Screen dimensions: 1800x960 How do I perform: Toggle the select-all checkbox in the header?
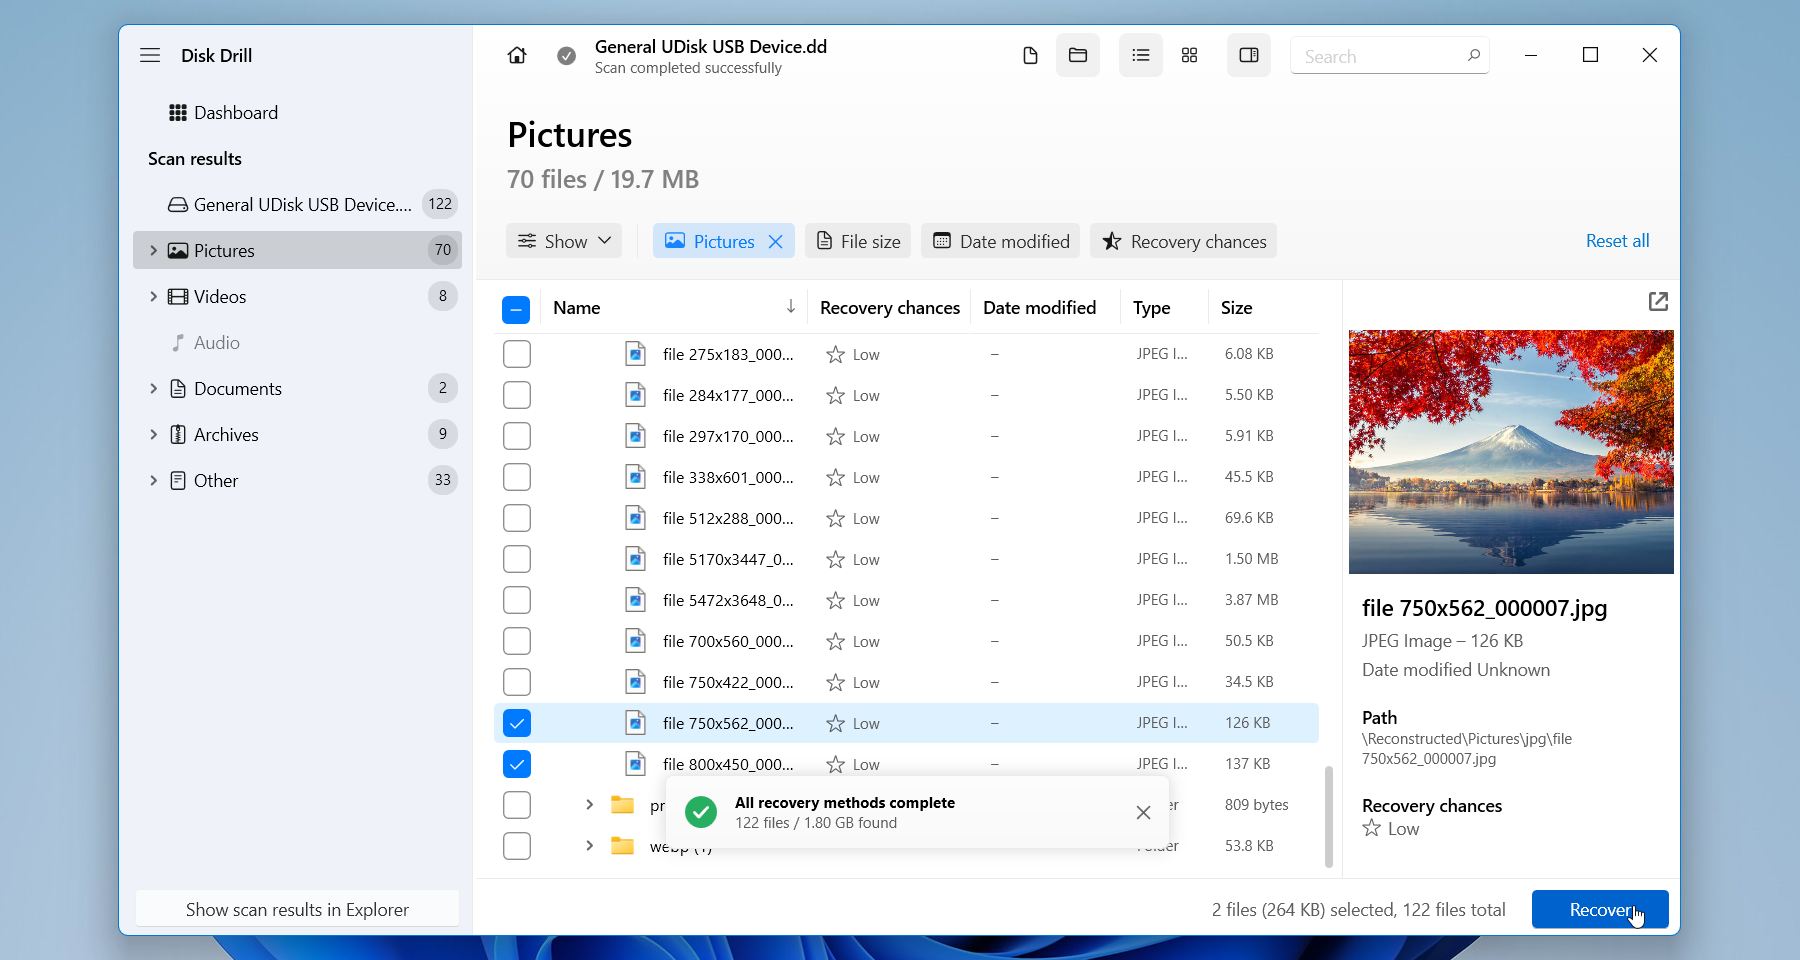tap(516, 308)
